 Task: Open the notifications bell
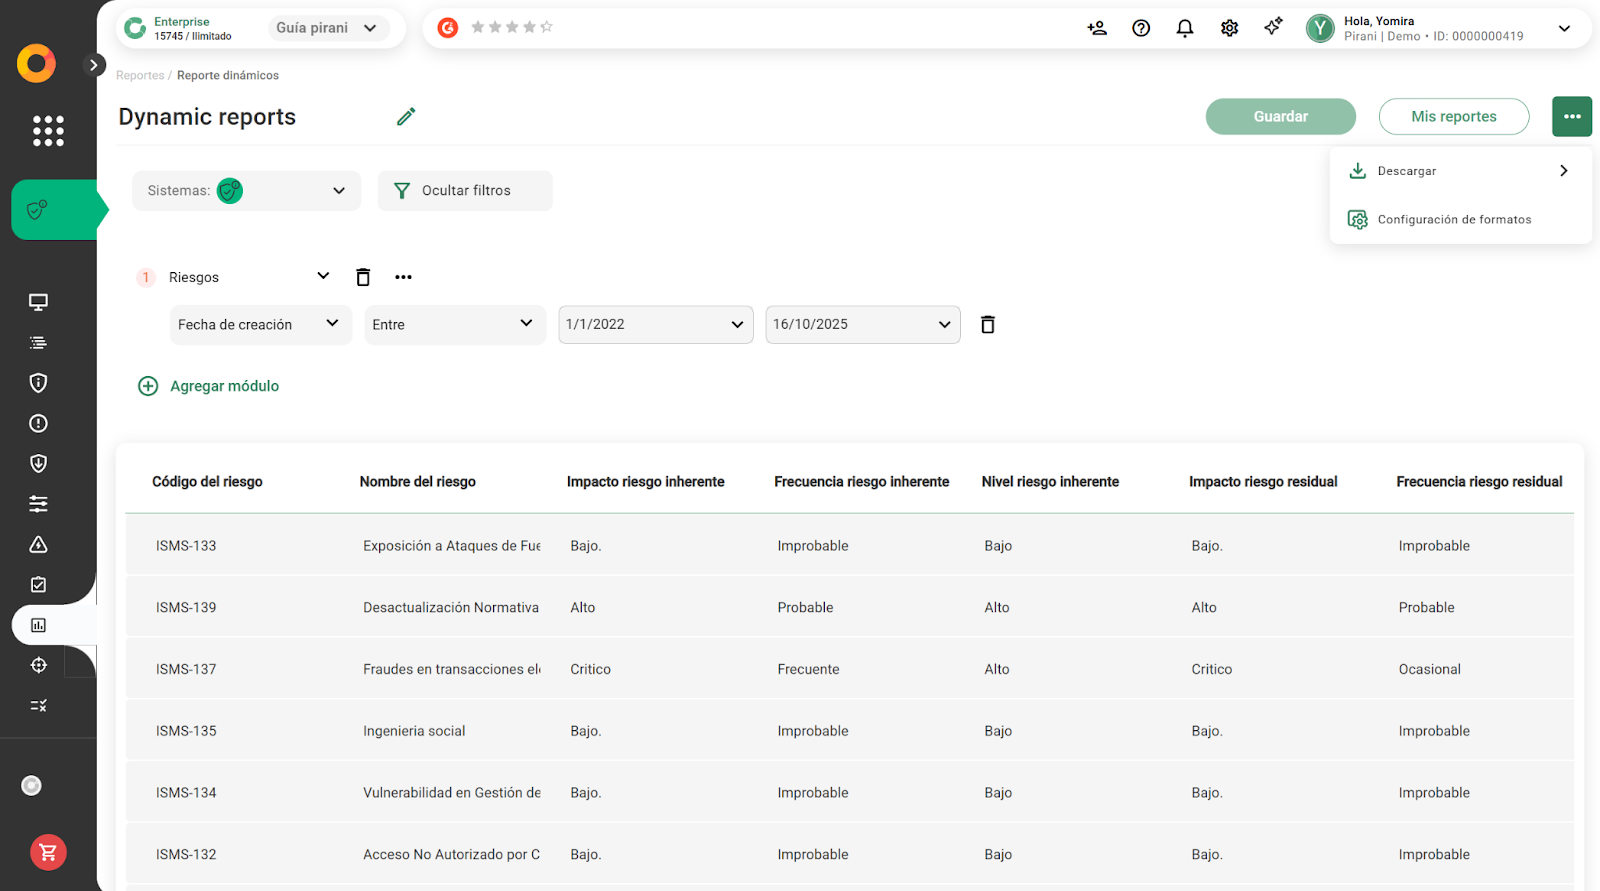pos(1185,28)
